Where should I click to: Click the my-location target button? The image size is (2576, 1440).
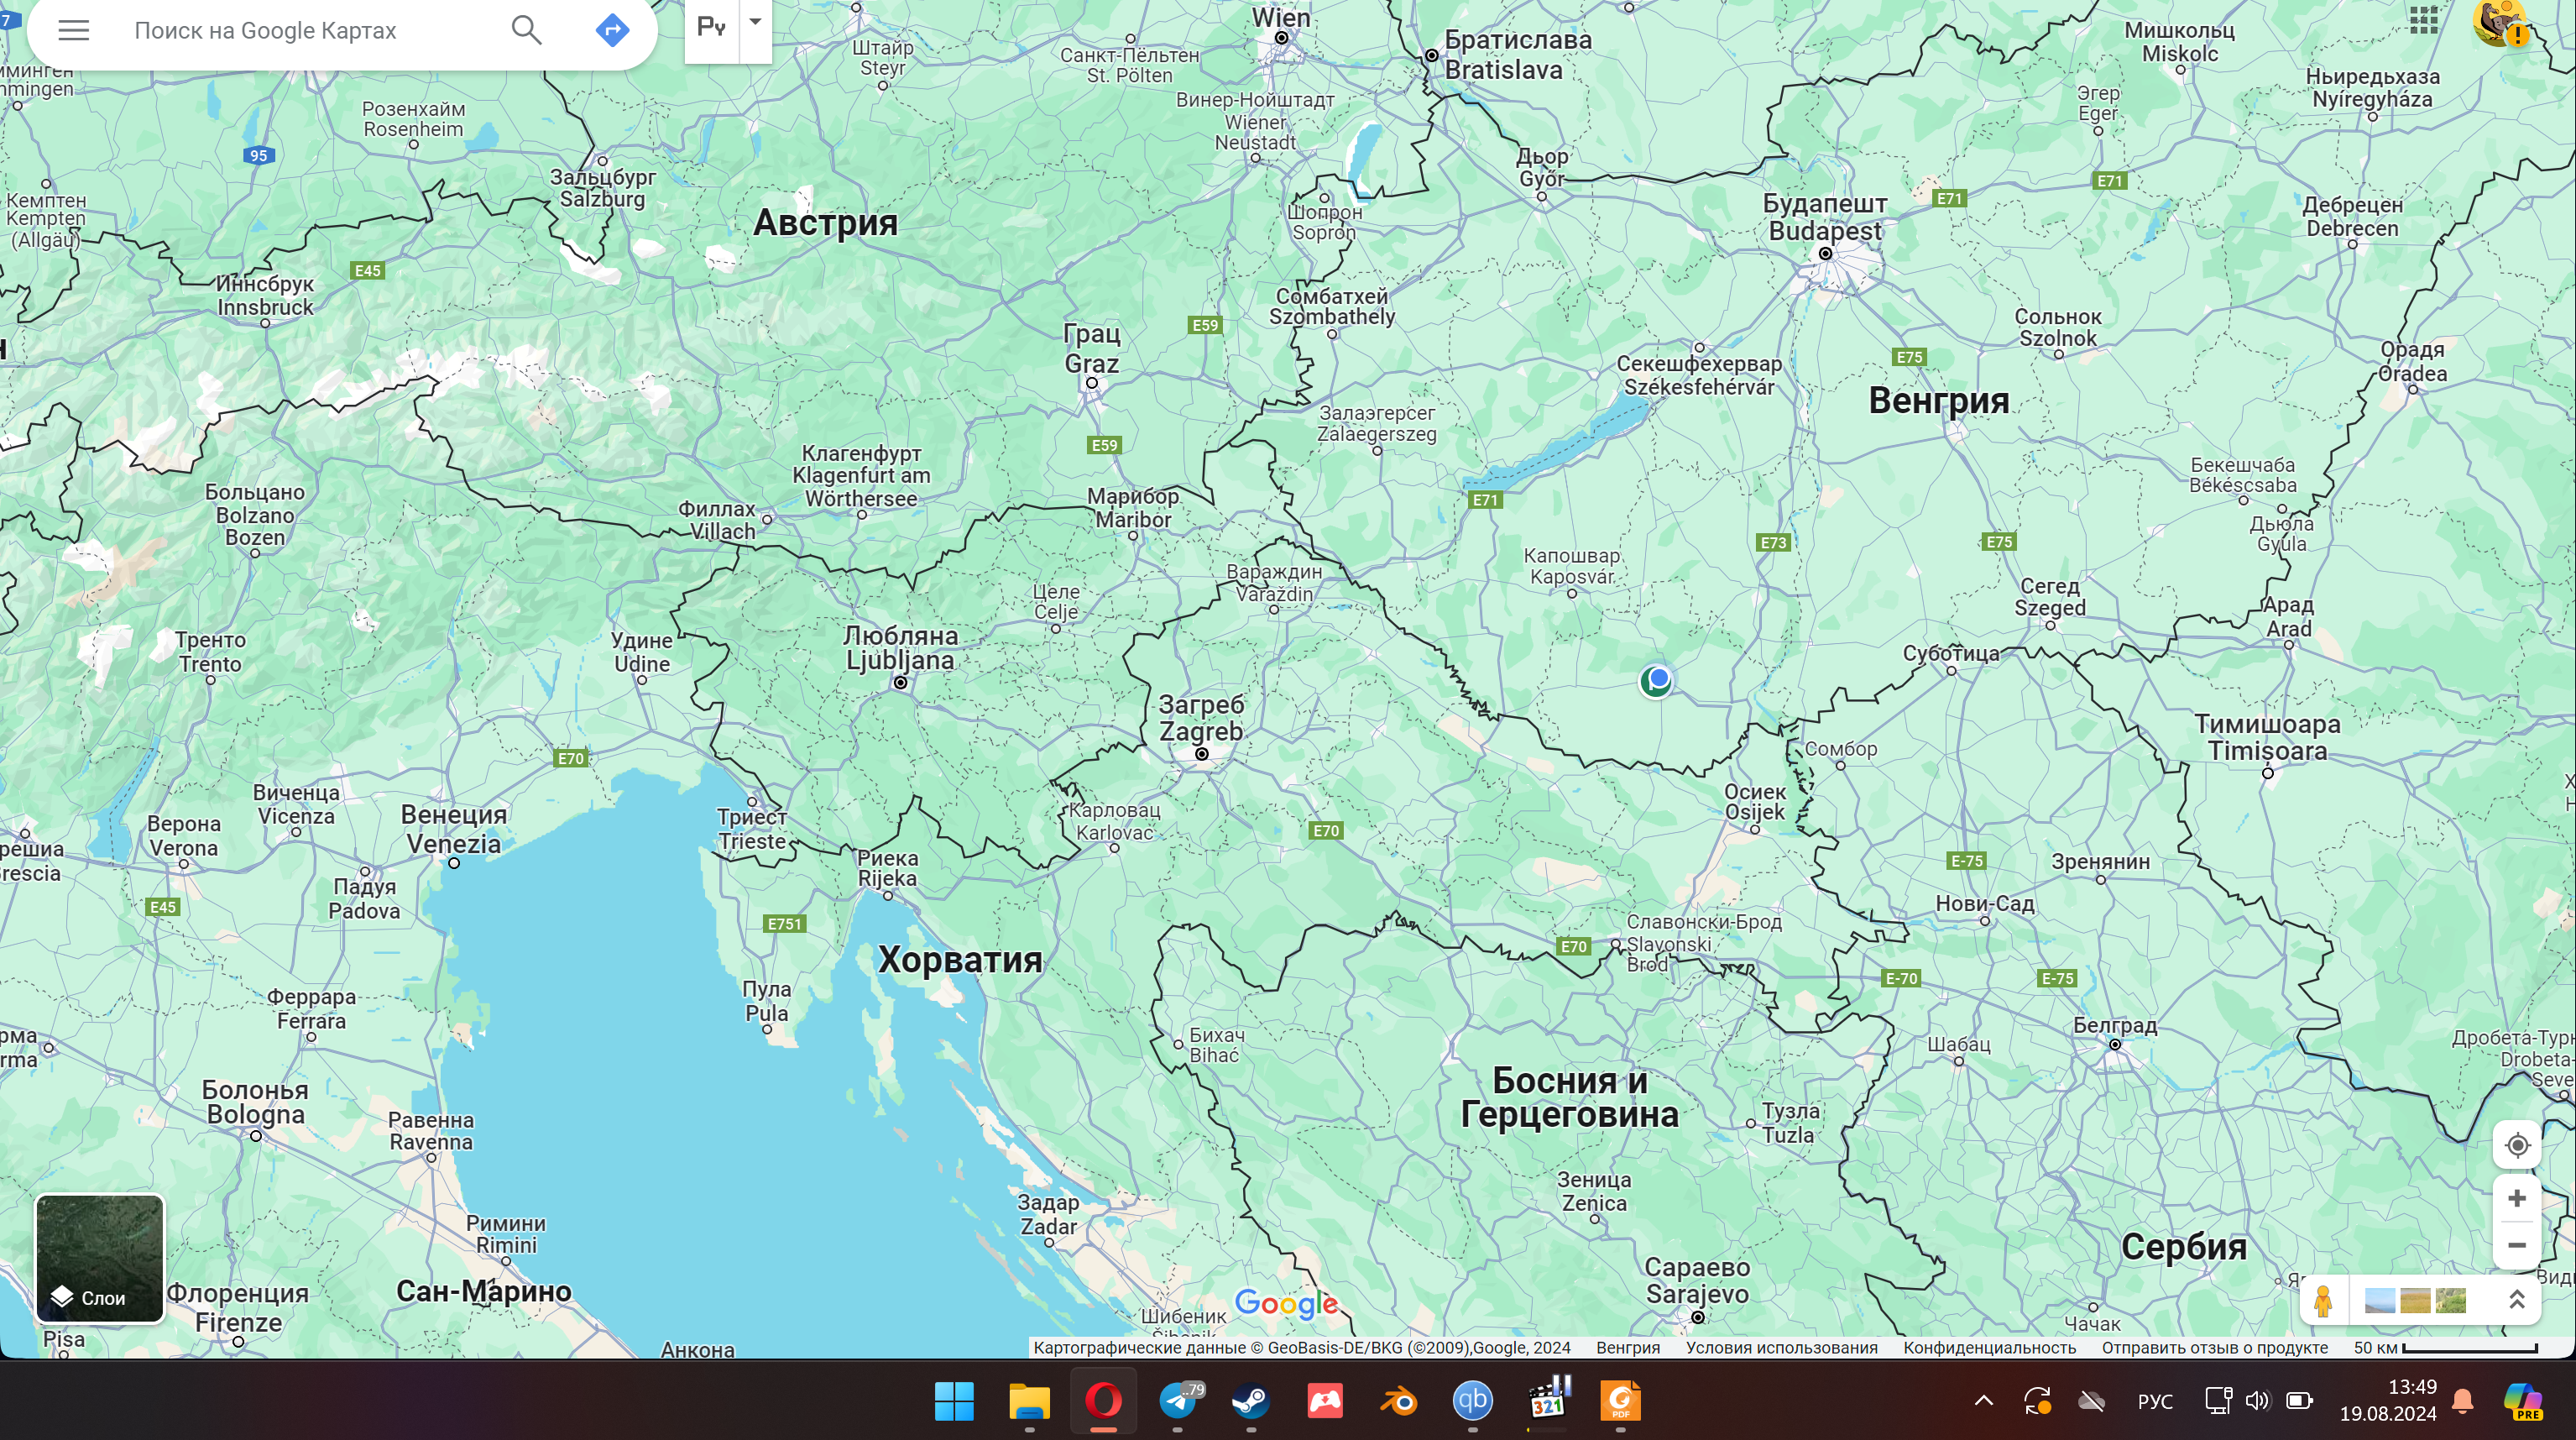pos(2516,1145)
